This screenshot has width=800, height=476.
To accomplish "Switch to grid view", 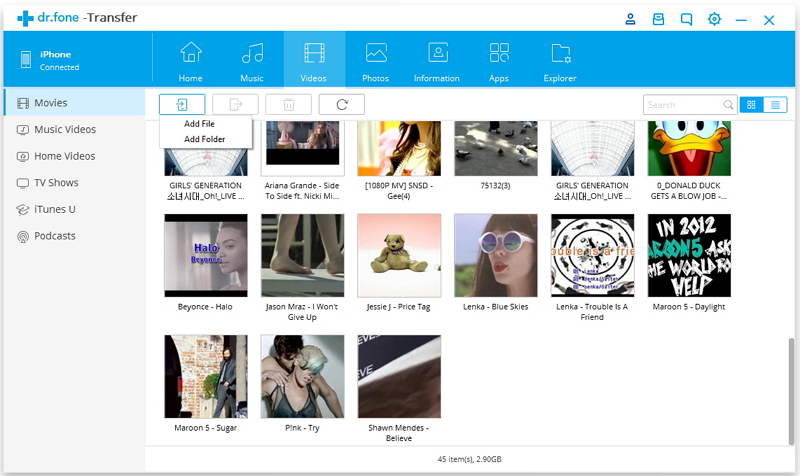I will (x=752, y=105).
